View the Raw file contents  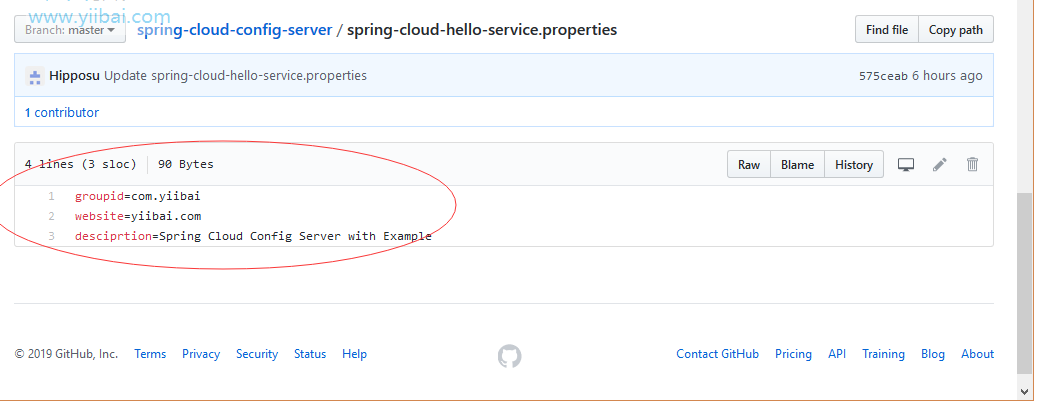point(749,165)
